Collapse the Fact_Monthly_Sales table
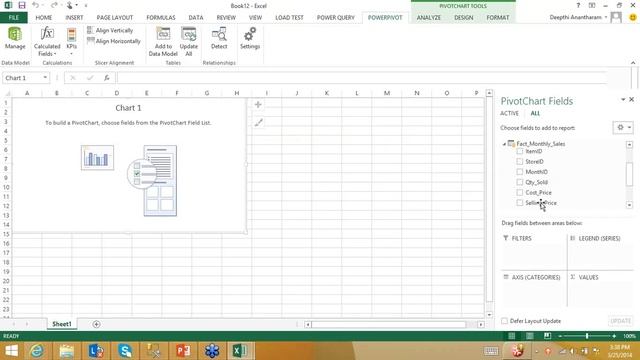Viewport: 640px width, 360px height. pos(504,144)
